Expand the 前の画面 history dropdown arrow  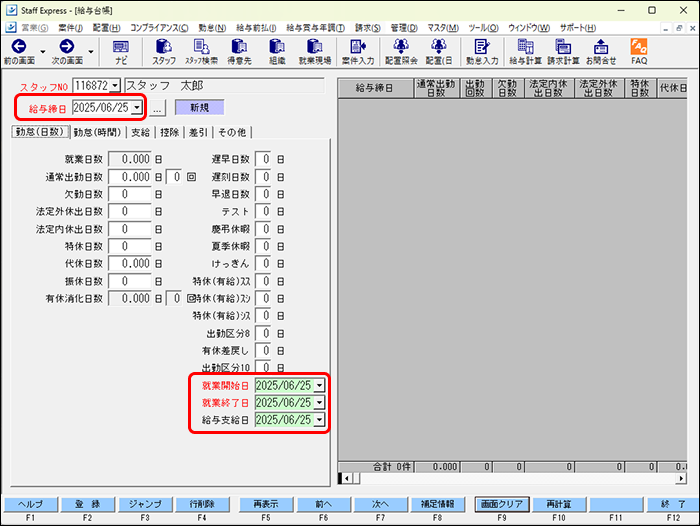[43, 52]
